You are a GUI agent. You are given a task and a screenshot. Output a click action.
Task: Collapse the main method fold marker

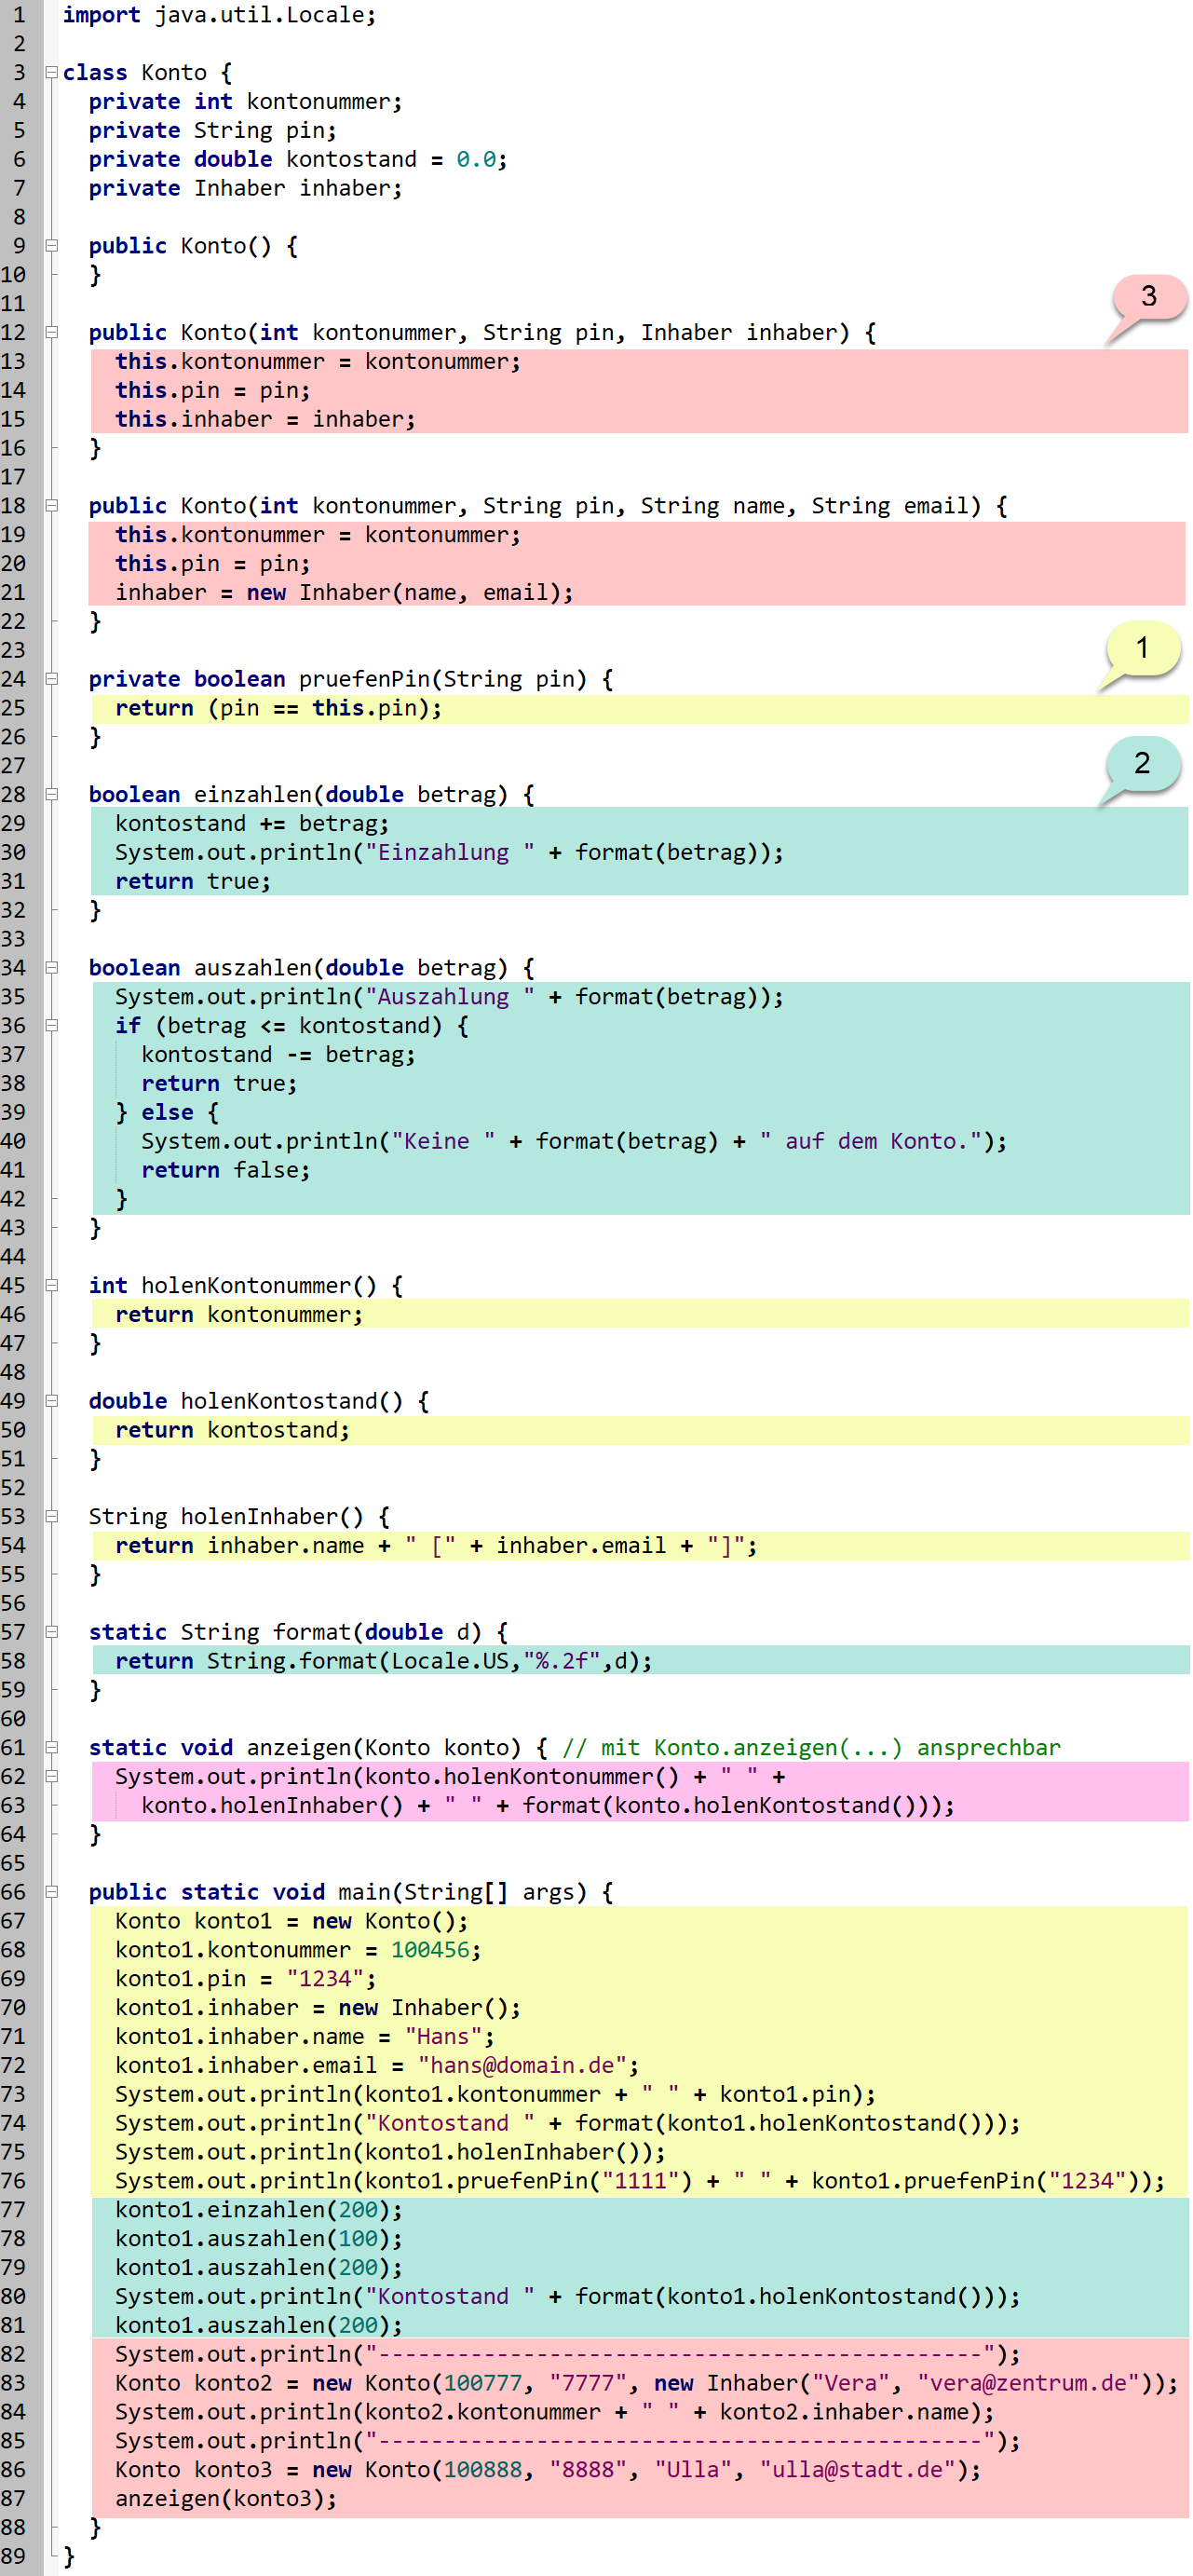[x=51, y=1893]
